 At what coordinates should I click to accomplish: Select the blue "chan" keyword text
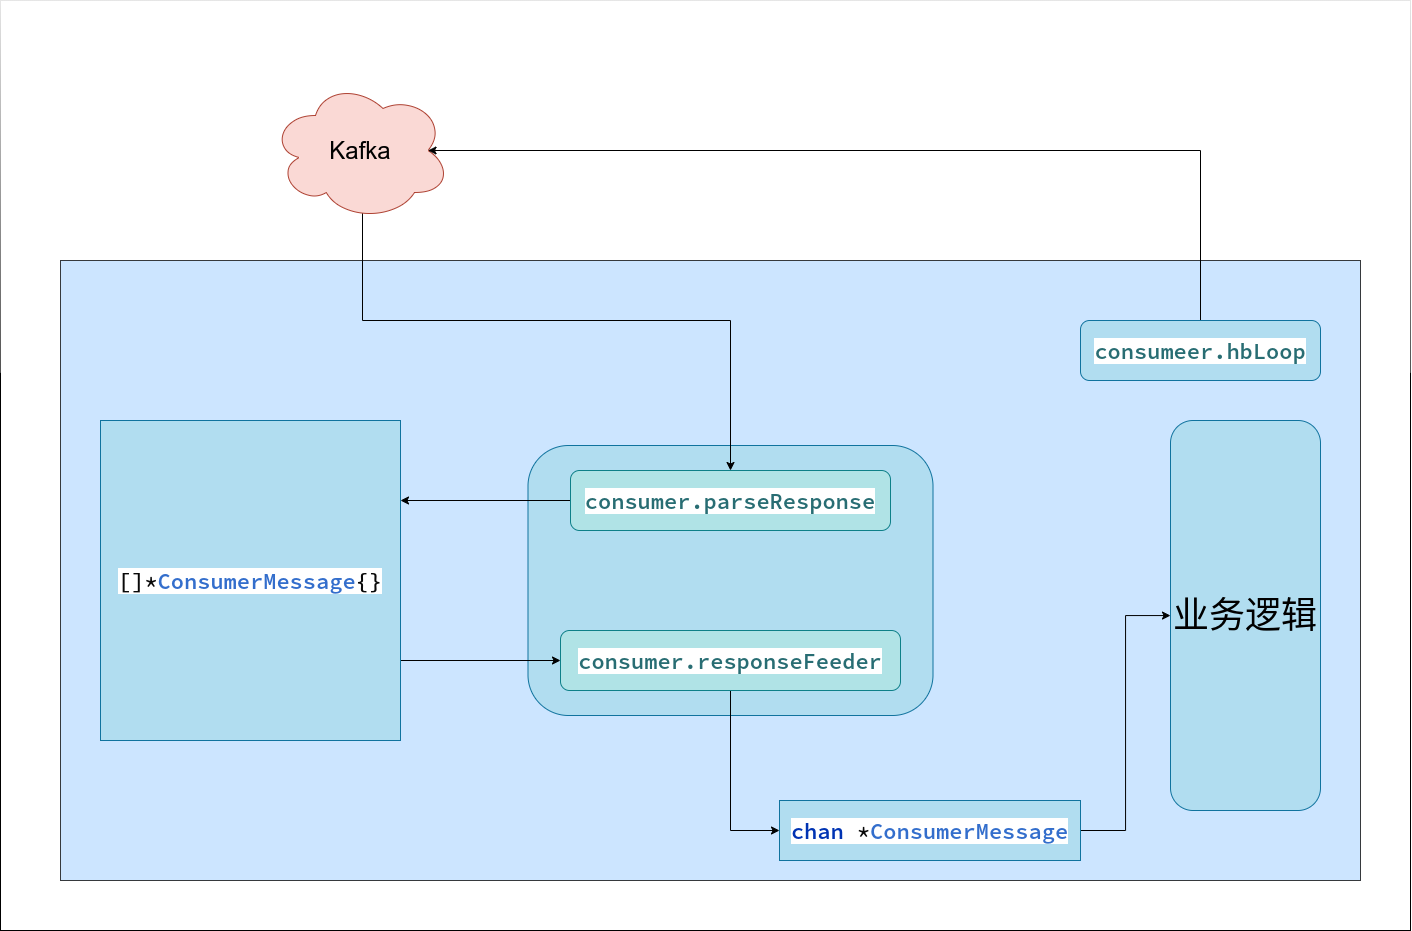[817, 832]
